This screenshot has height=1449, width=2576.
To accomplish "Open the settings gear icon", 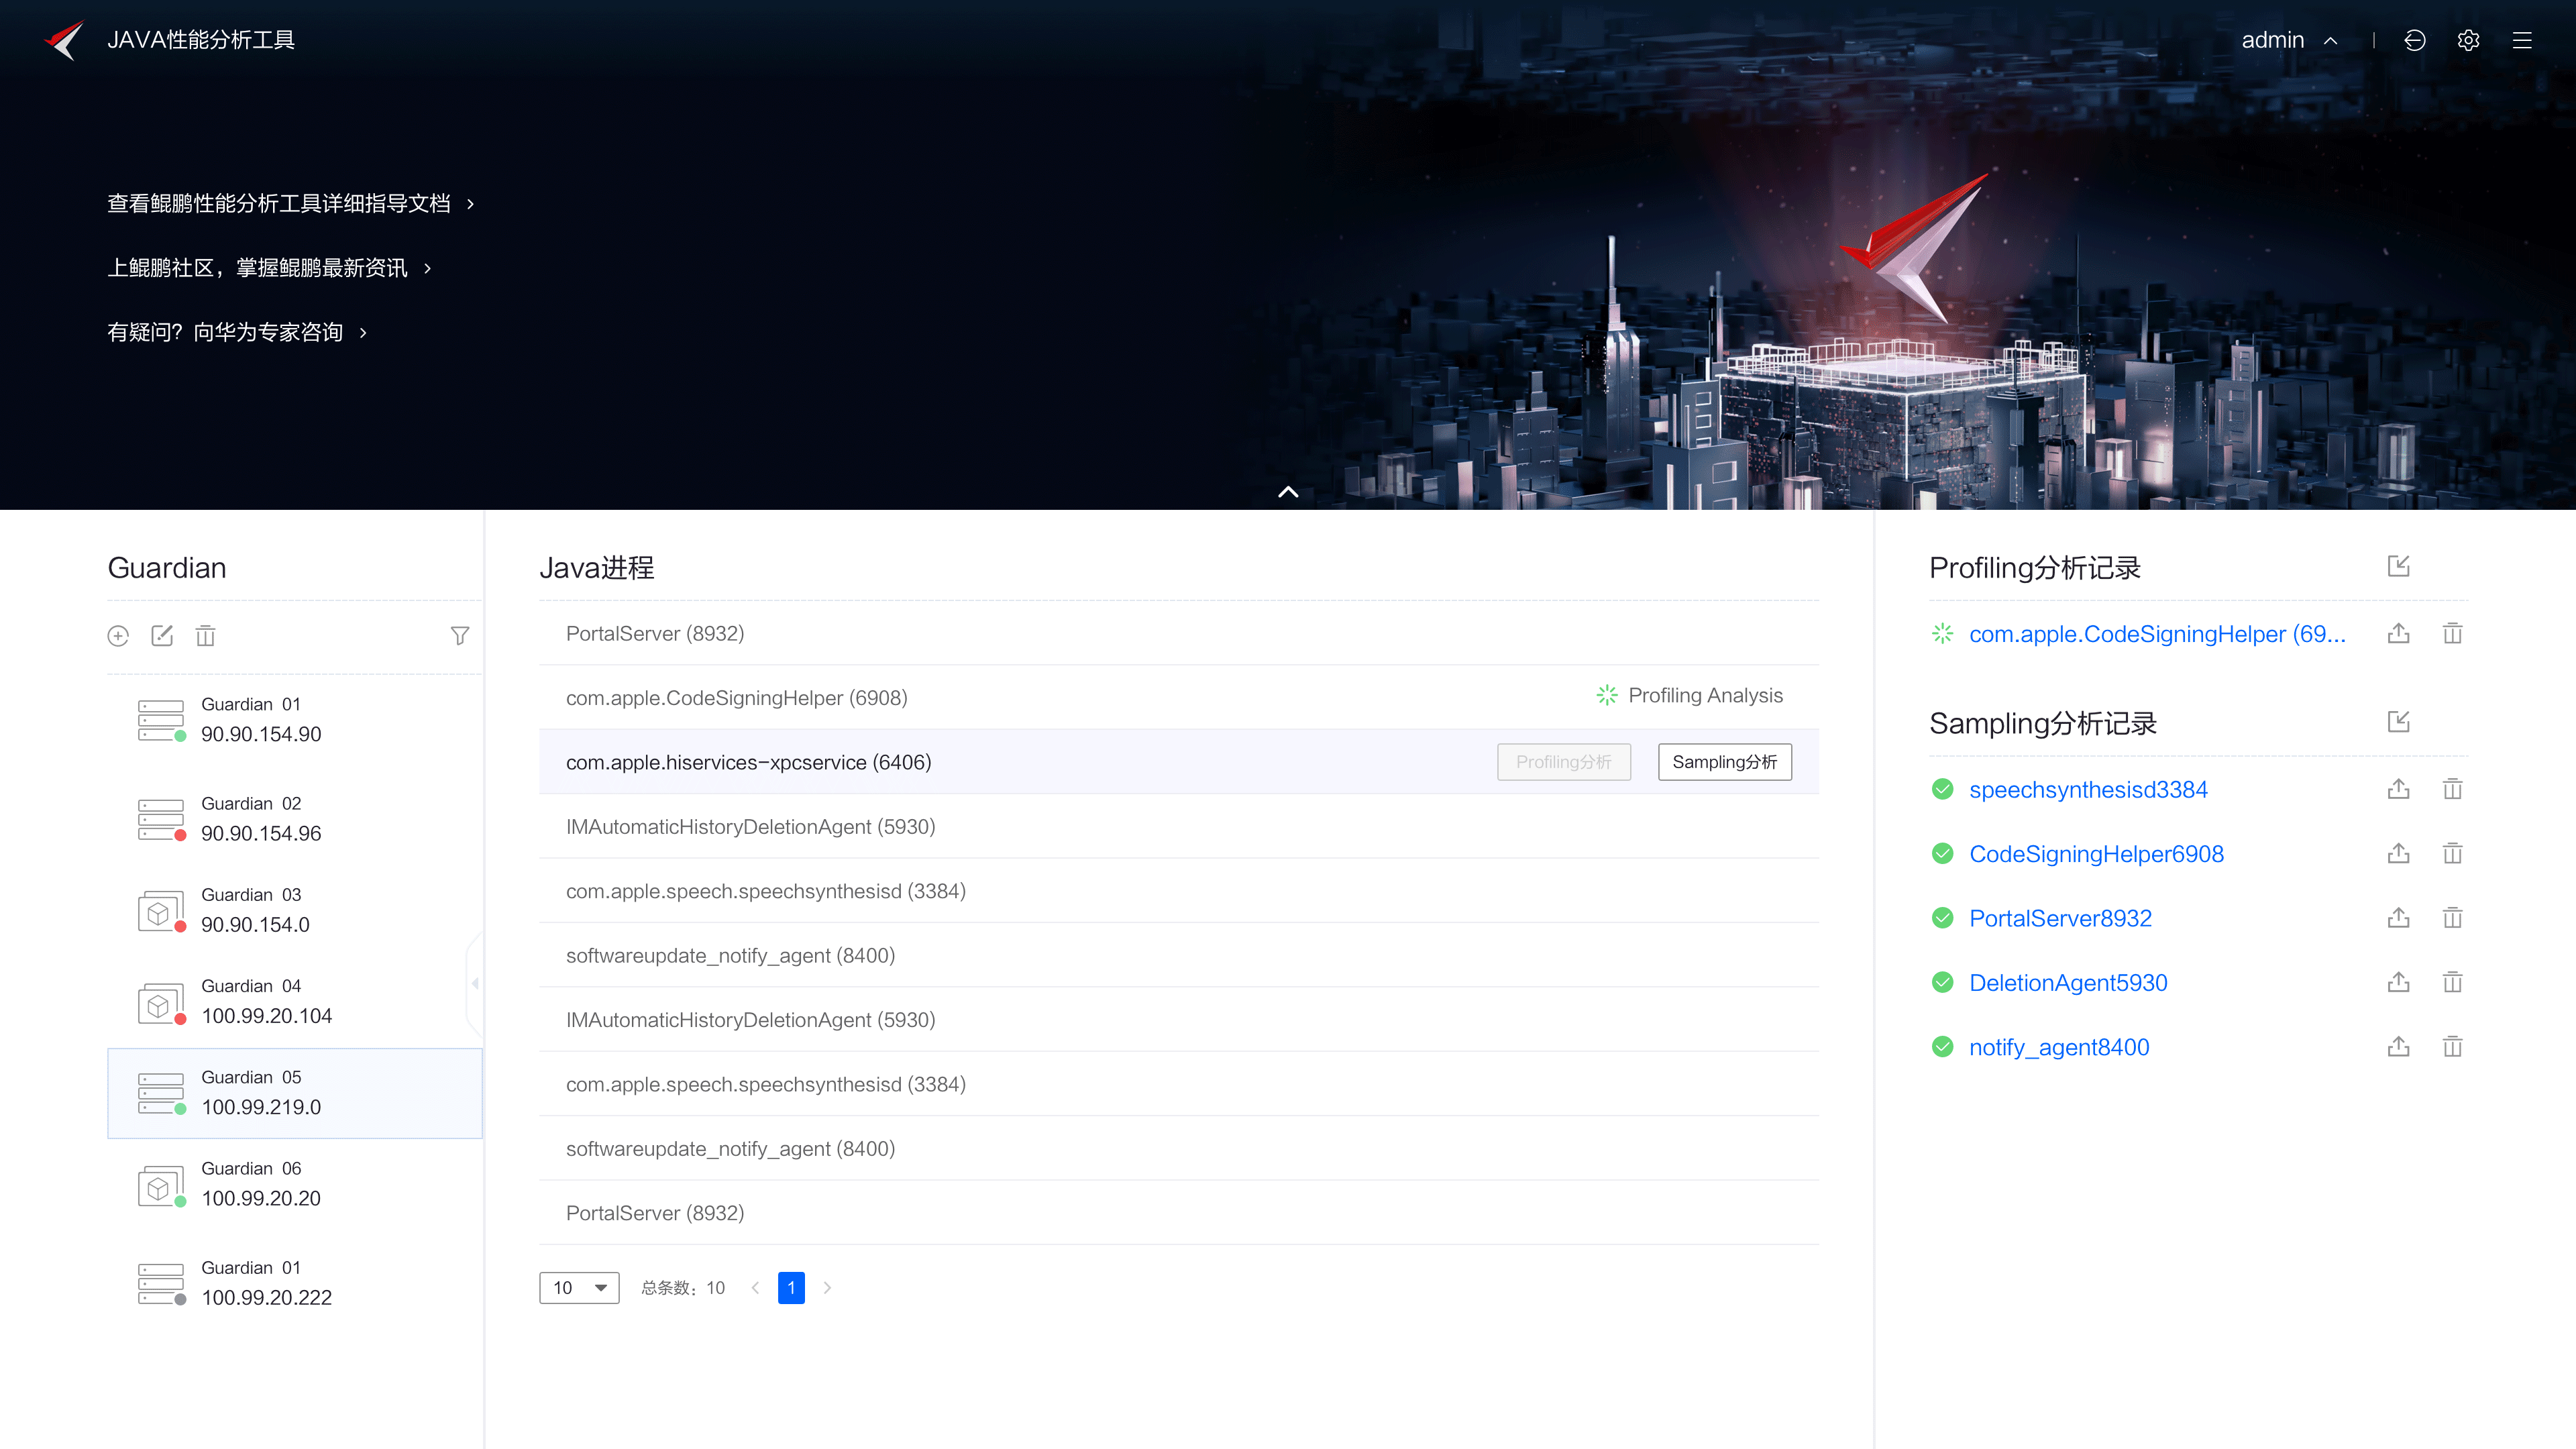I will pyautogui.click(x=2468, y=40).
